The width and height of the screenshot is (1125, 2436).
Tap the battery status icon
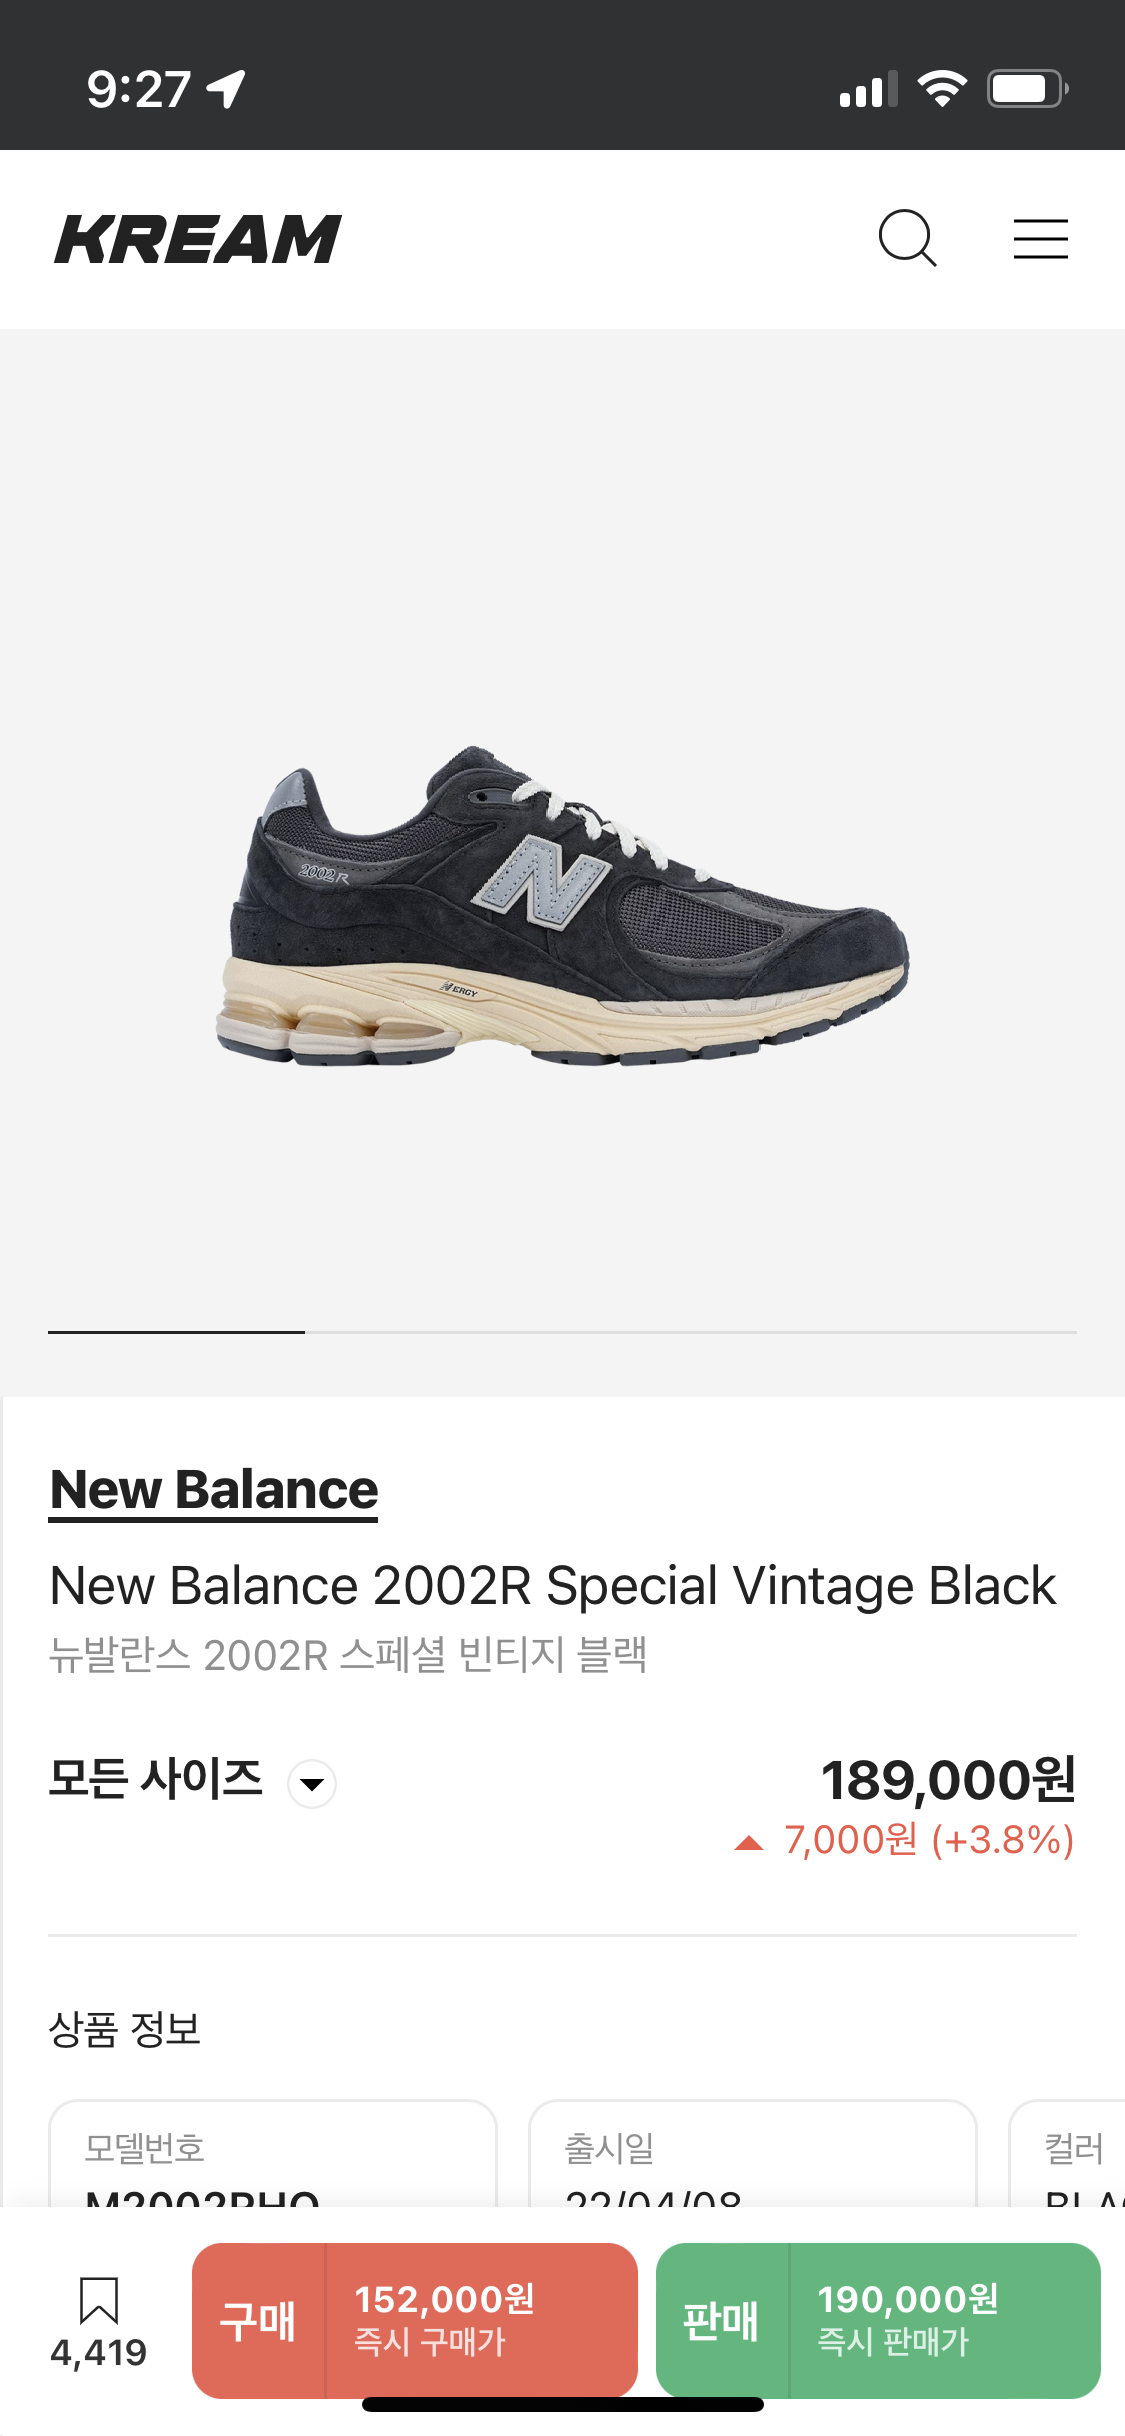click(1027, 89)
